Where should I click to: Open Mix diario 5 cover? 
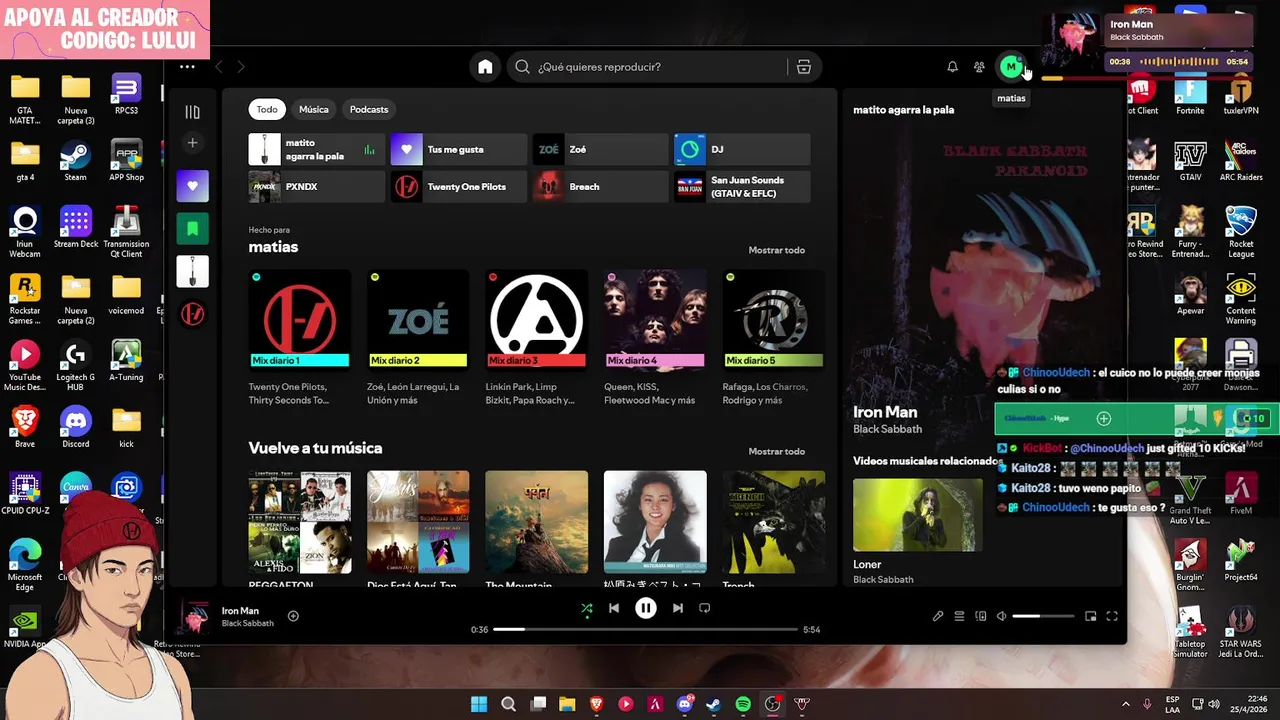point(773,319)
